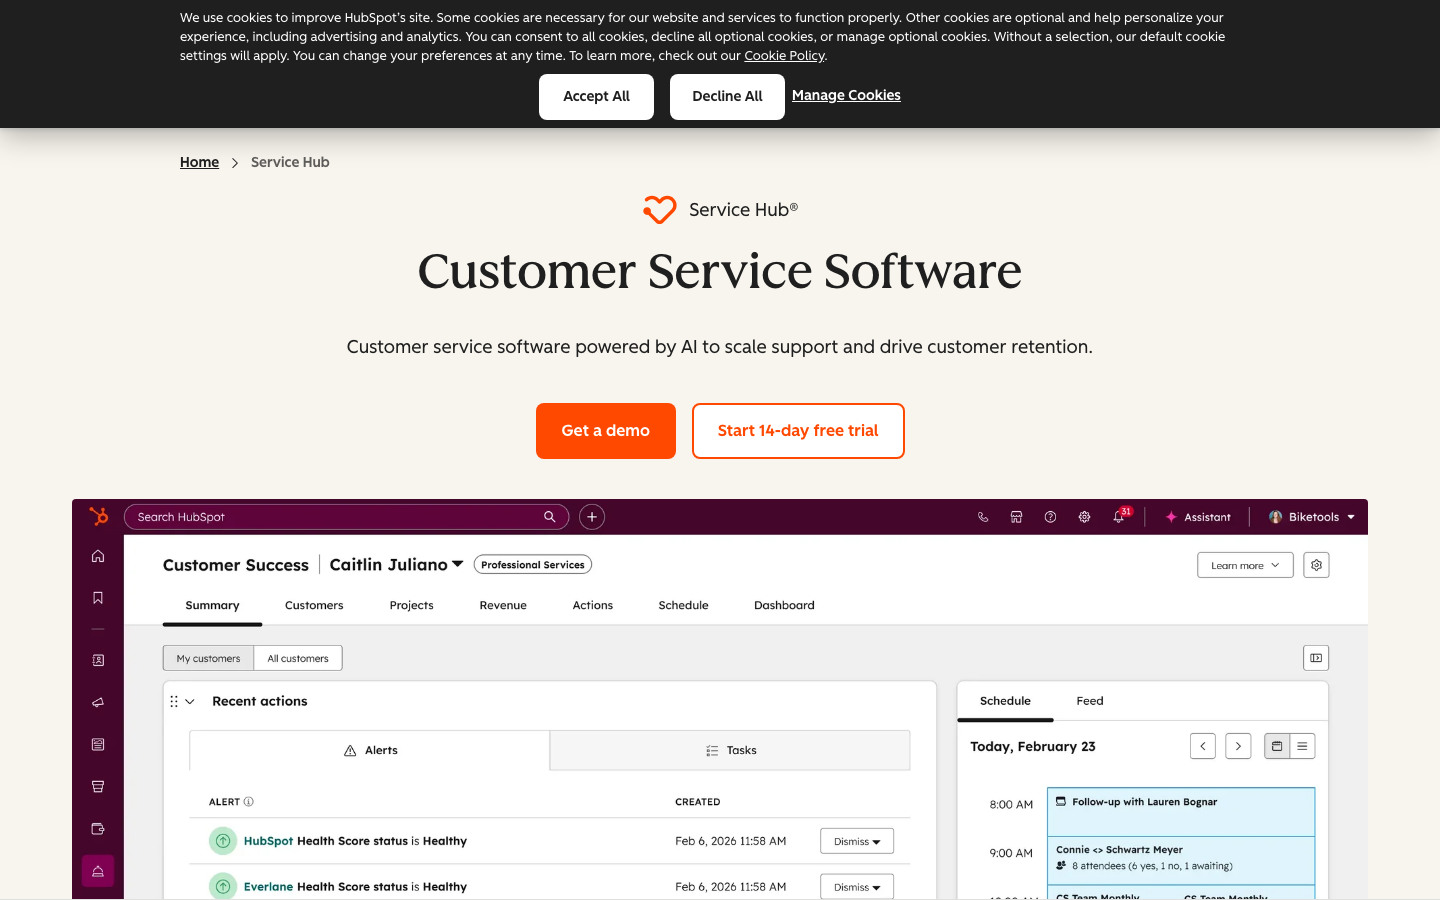Open Follow-up with Lauren Bognar event

click(1181, 811)
